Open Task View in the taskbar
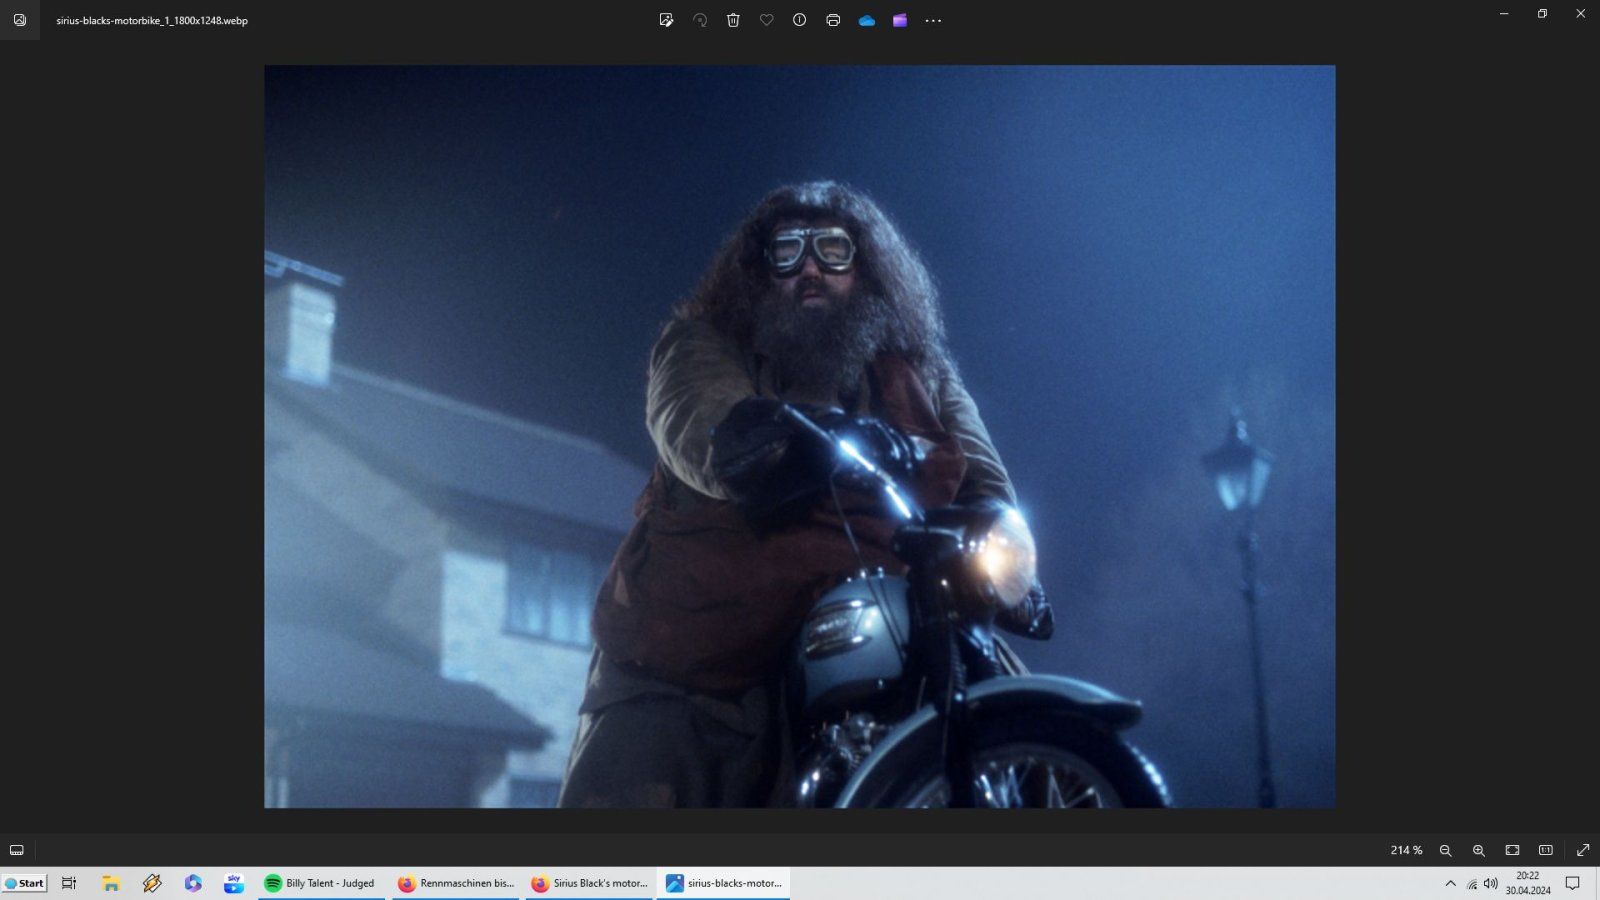The height and width of the screenshot is (900, 1600). point(69,883)
